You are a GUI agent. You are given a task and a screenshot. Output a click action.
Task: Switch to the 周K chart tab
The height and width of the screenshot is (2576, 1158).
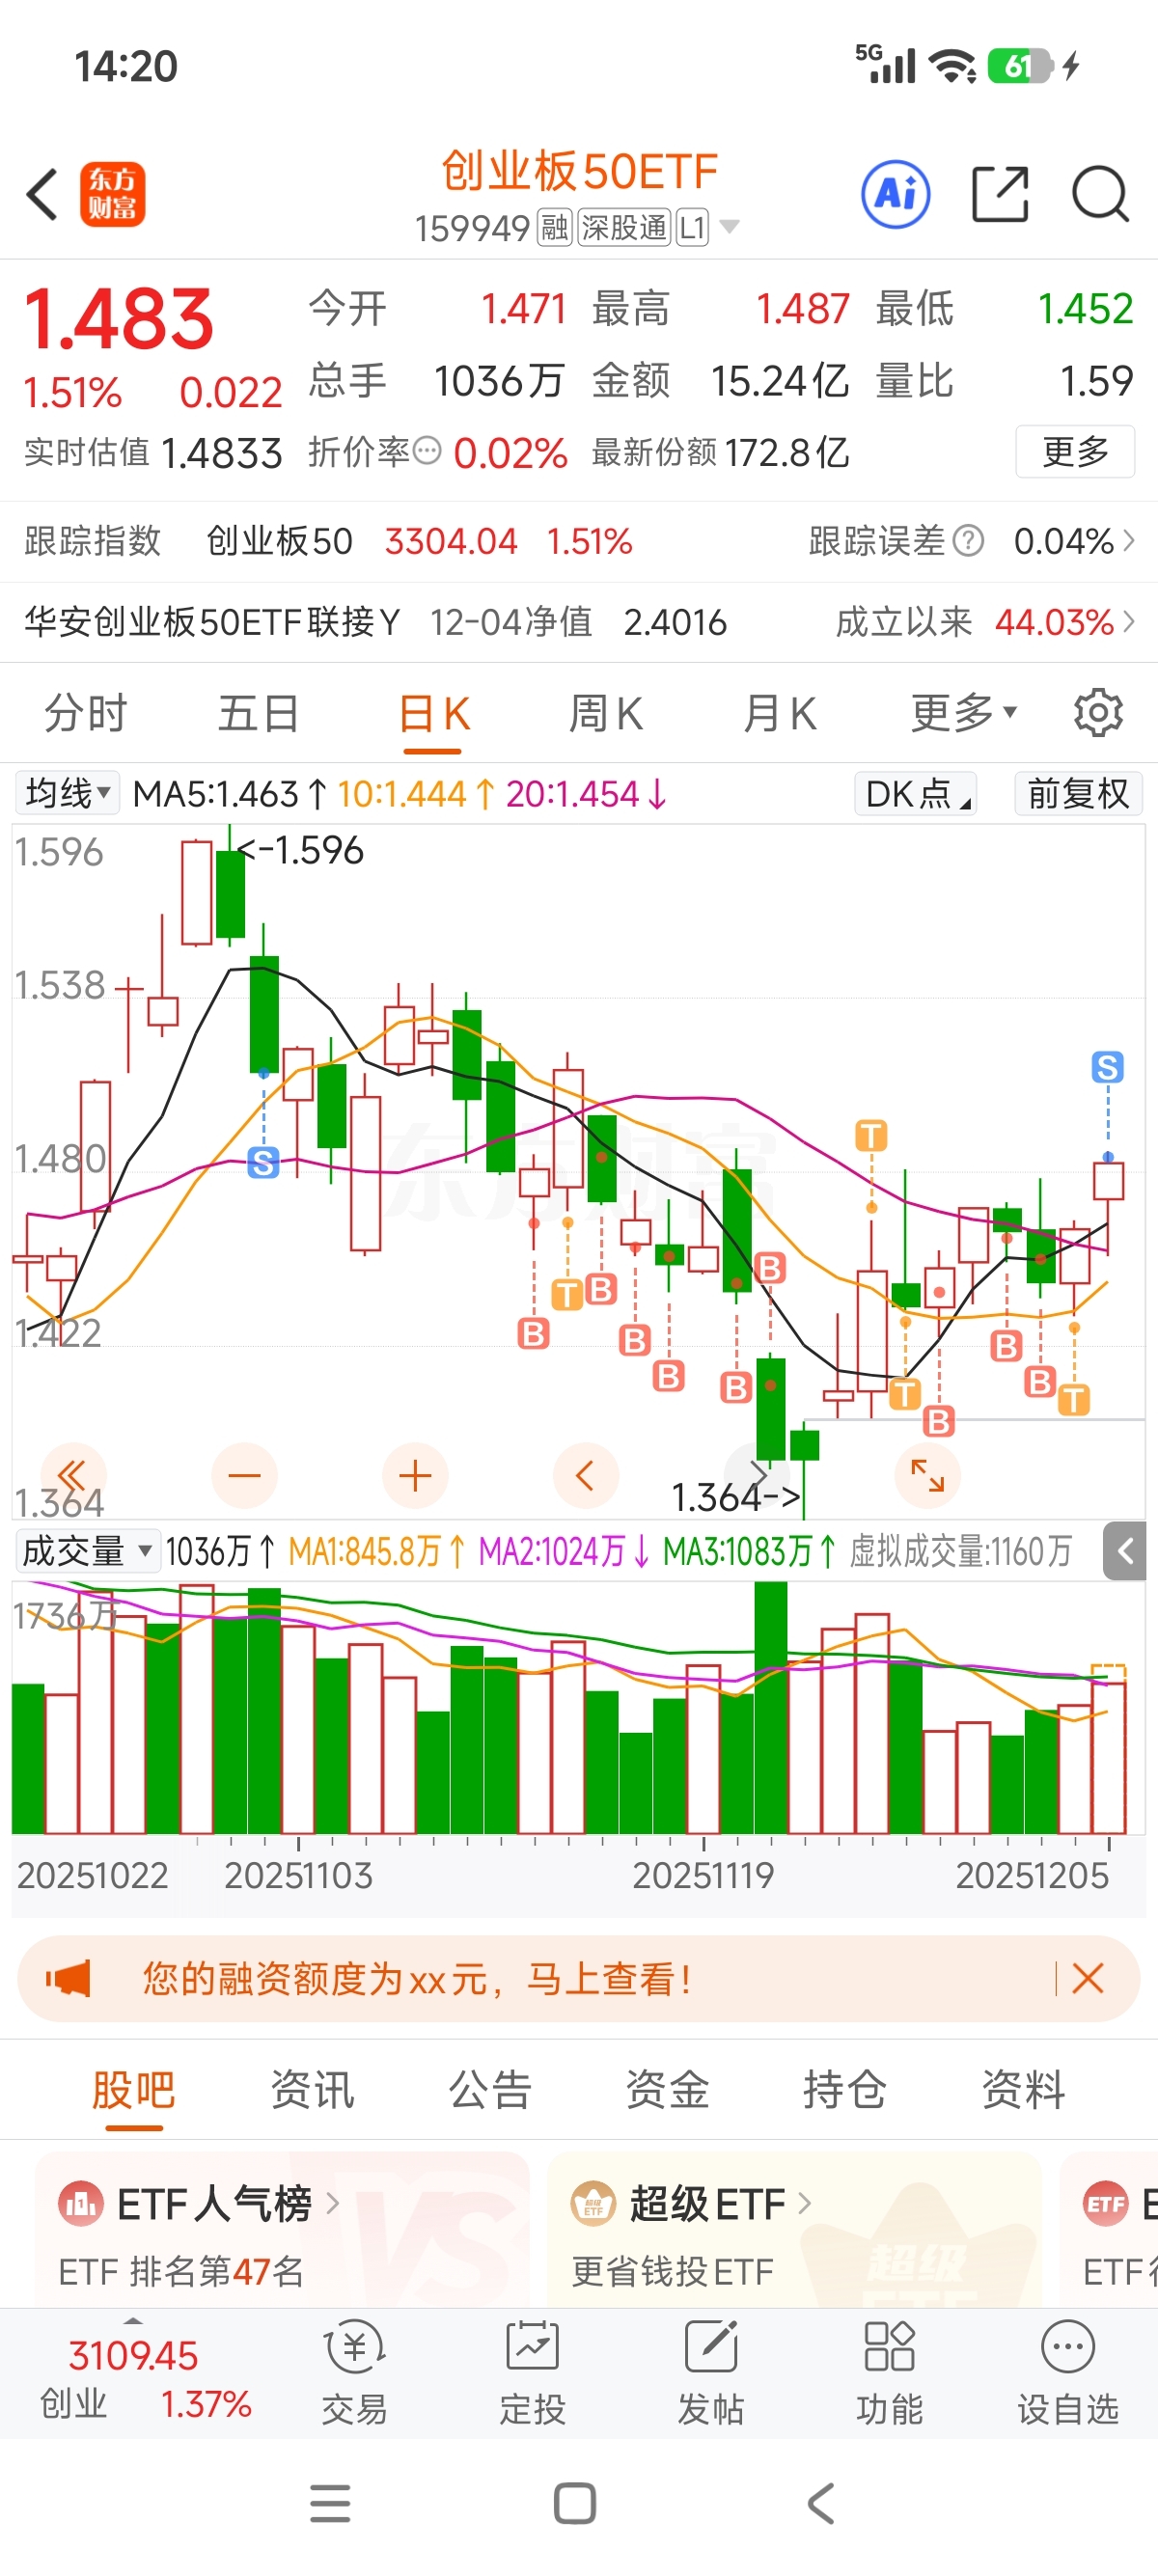tap(605, 713)
